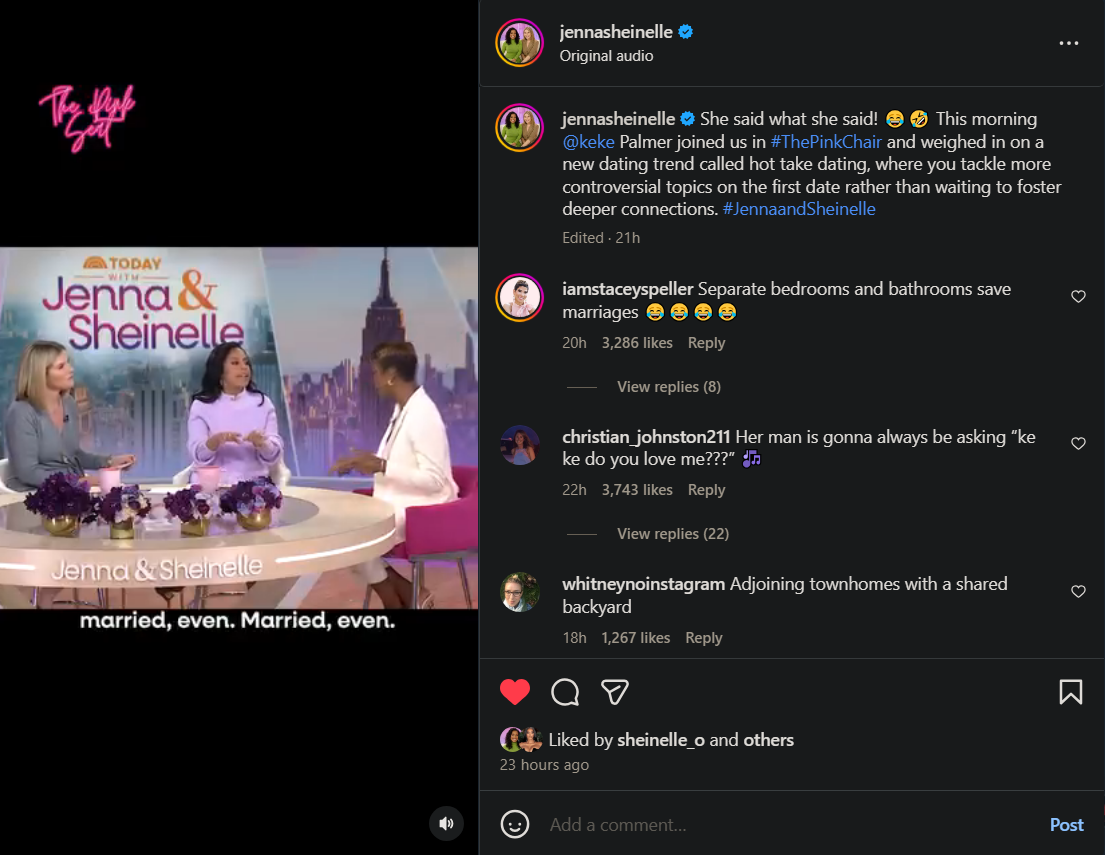Open the three-dot more options menu
1105x855 pixels.
pos(1069,43)
